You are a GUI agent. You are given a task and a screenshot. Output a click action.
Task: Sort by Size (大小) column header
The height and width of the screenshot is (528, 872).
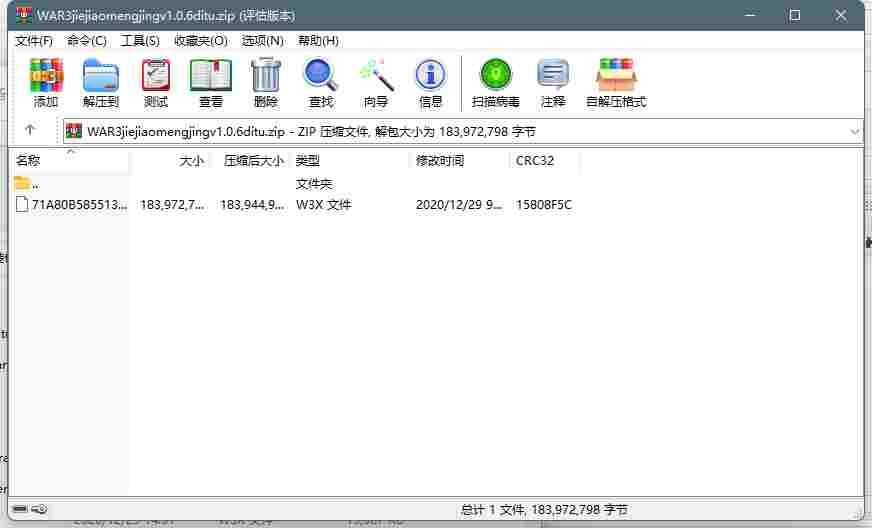point(170,161)
